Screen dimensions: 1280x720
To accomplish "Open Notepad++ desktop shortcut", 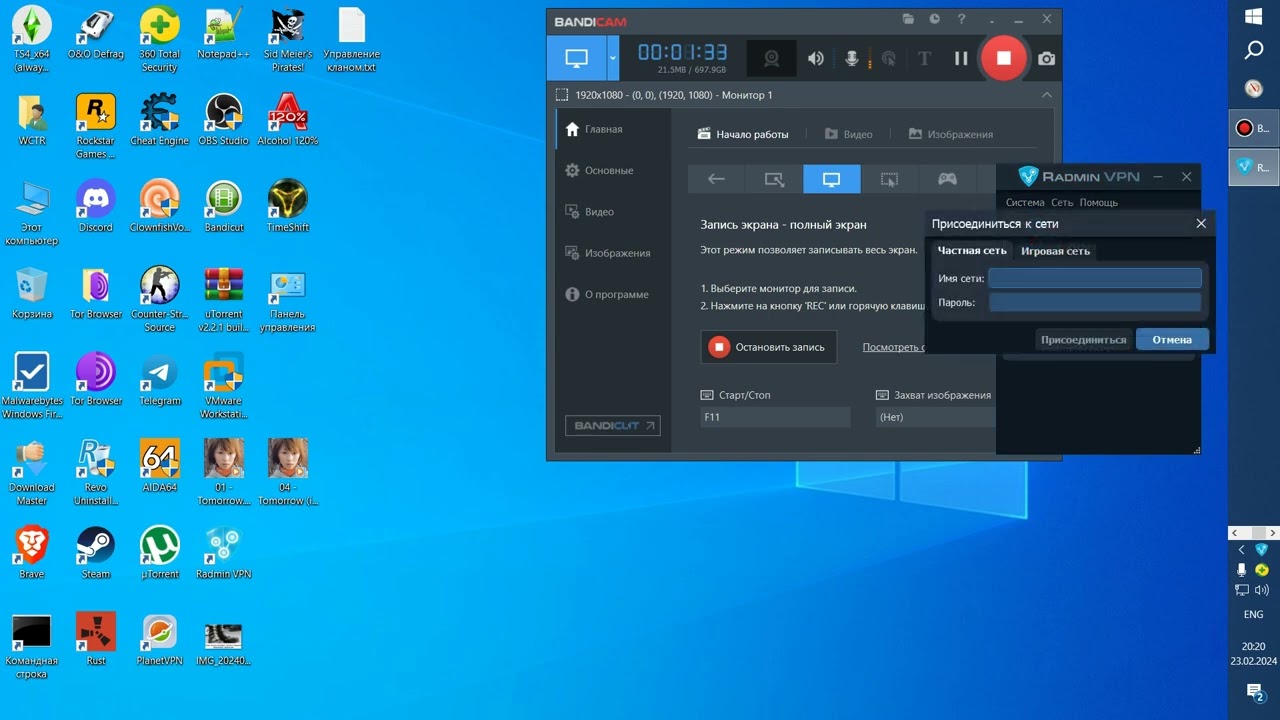I will (223, 33).
